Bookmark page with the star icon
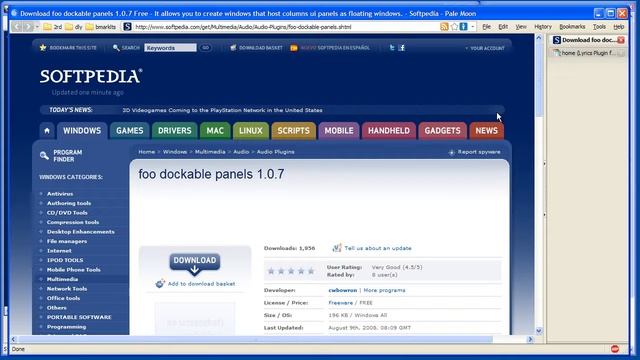The width and height of the screenshot is (640, 360). pyautogui.click(x=454, y=27)
